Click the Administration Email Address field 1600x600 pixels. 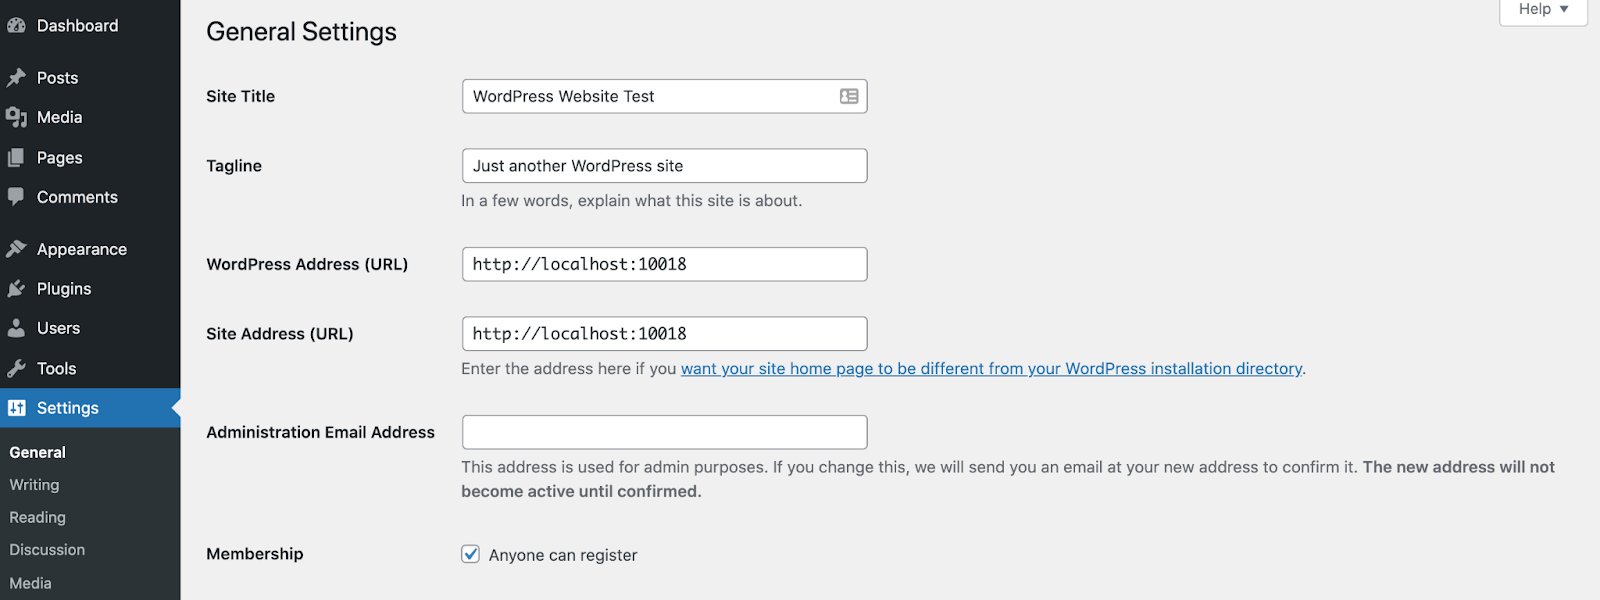[664, 432]
